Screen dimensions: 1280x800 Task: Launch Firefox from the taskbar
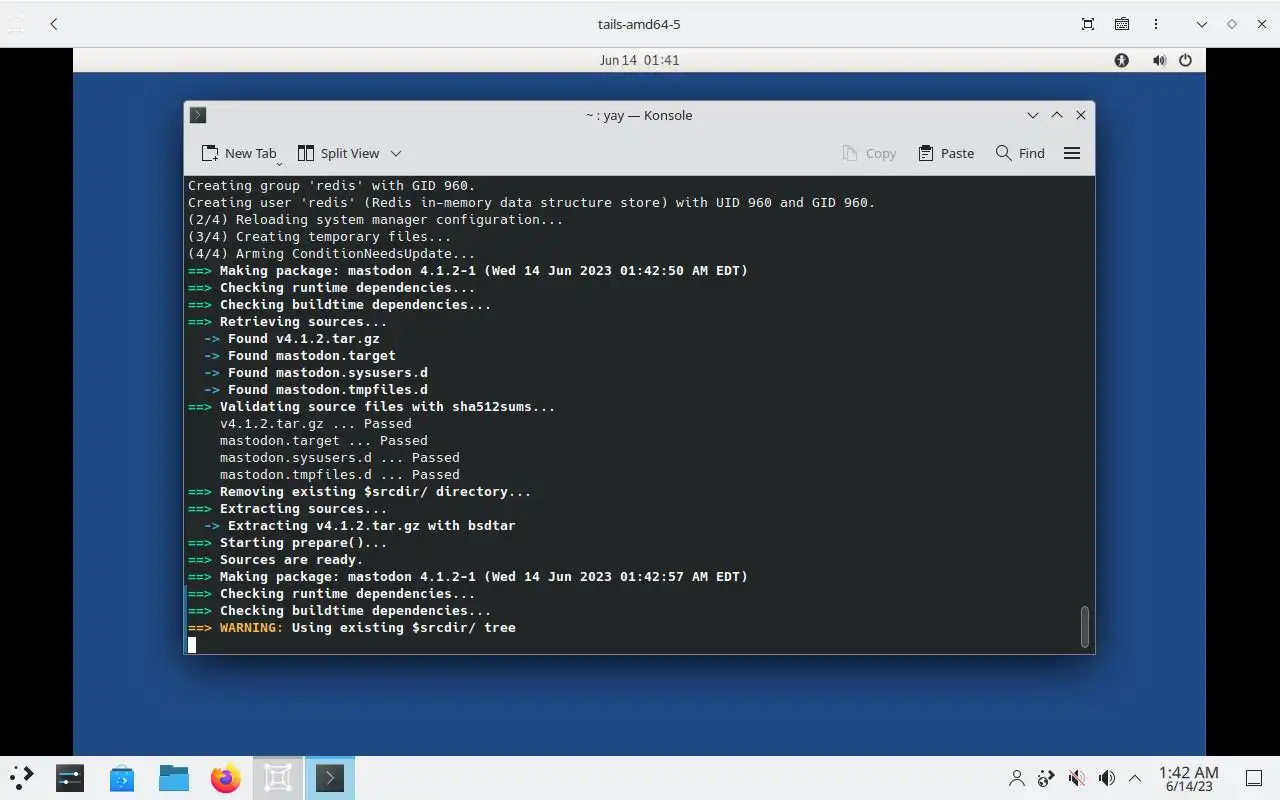226,778
